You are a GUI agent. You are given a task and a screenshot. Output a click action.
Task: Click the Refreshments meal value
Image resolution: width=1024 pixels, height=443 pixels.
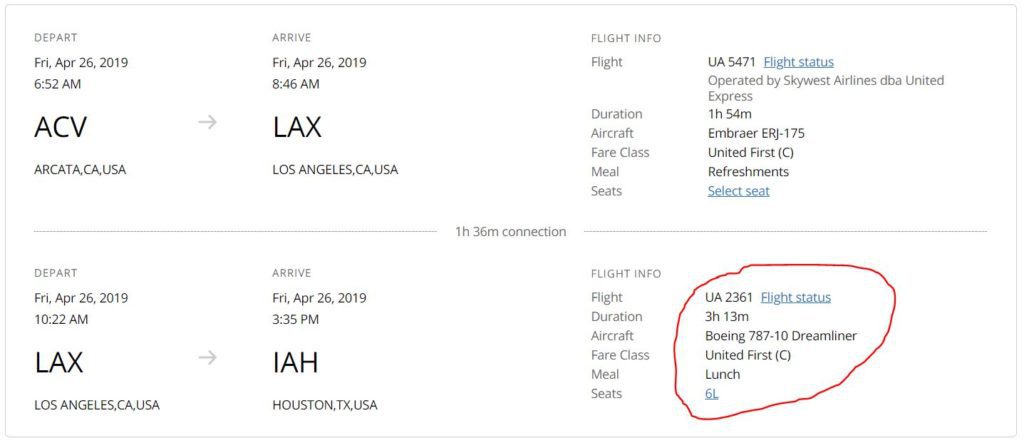(x=748, y=172)
